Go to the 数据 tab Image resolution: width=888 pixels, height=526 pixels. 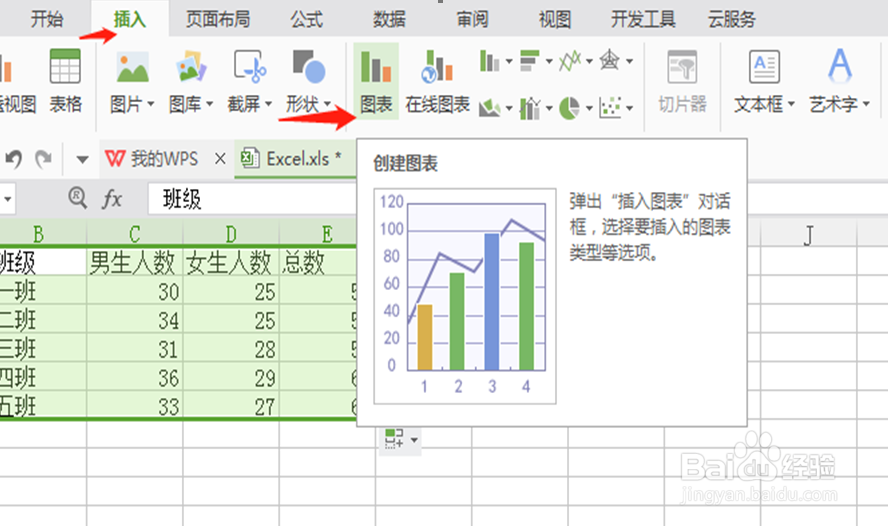tap(389, 19)
